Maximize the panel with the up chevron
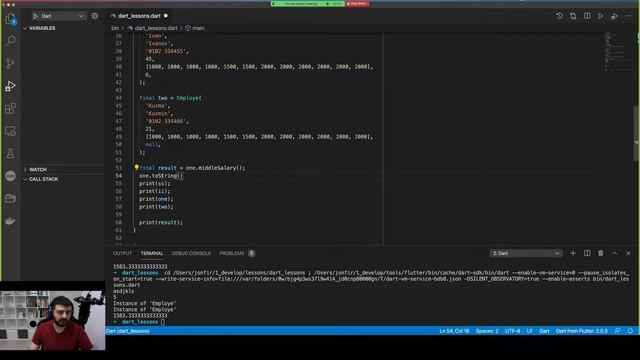 [x=615, y=253]
